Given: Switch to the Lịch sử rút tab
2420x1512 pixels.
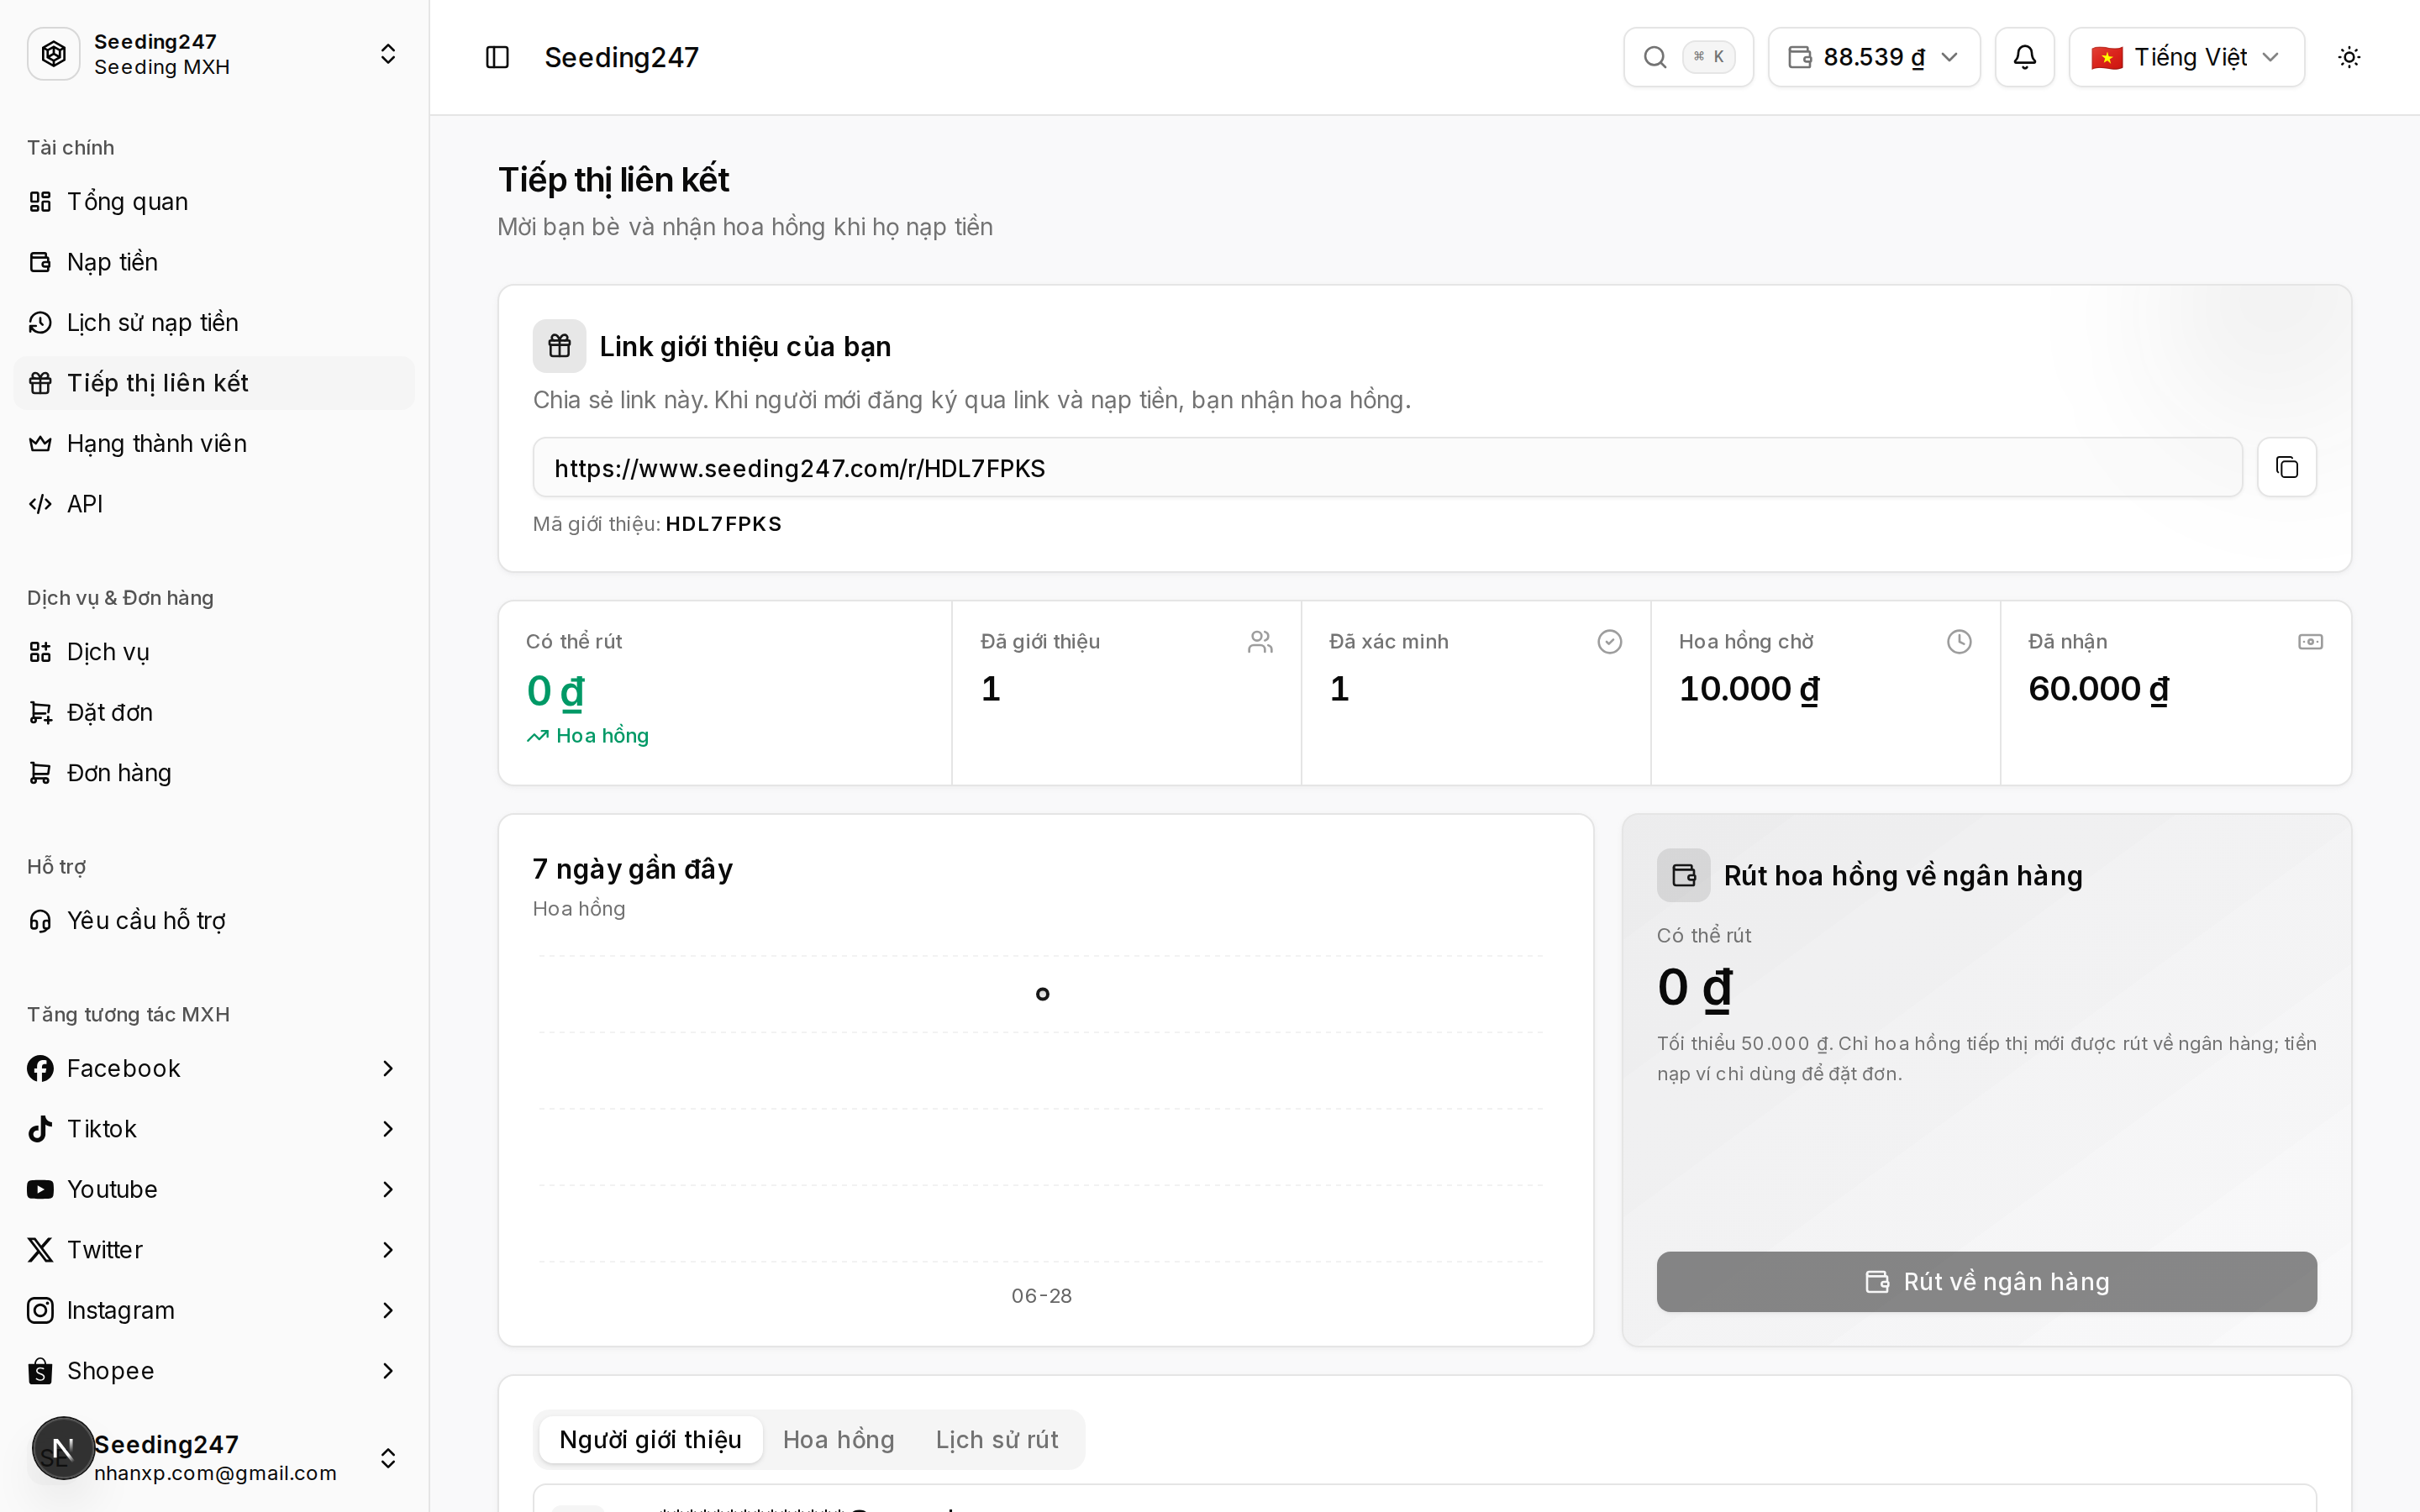Looking at the screenshot, I should (x=996, y=1439).
